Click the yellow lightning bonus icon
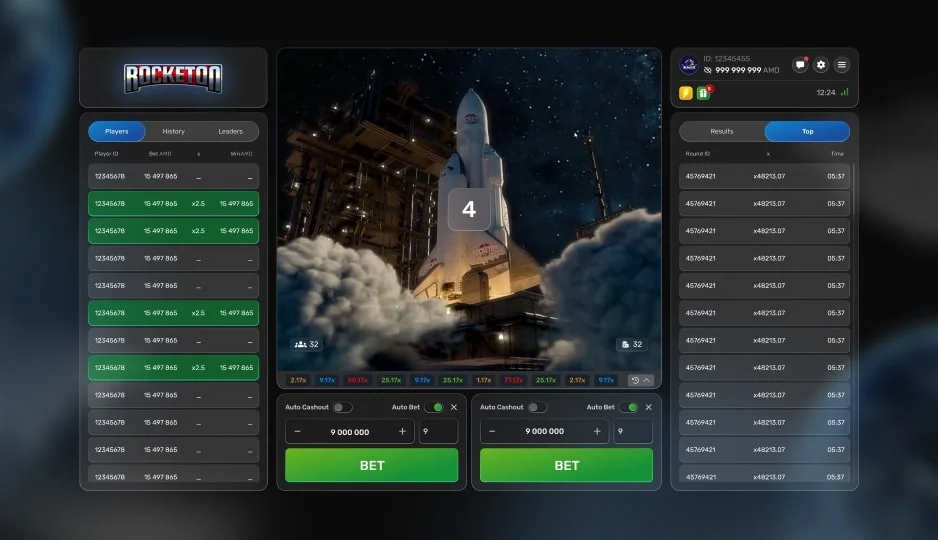This screenshot has height=540, width=938. [686, 93]
